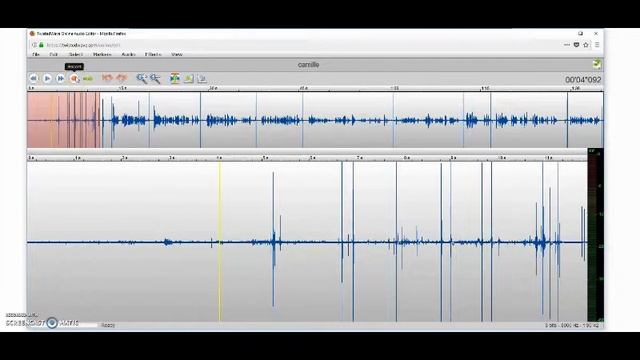Open the Markers menu
640x360 pixels.
102,54
